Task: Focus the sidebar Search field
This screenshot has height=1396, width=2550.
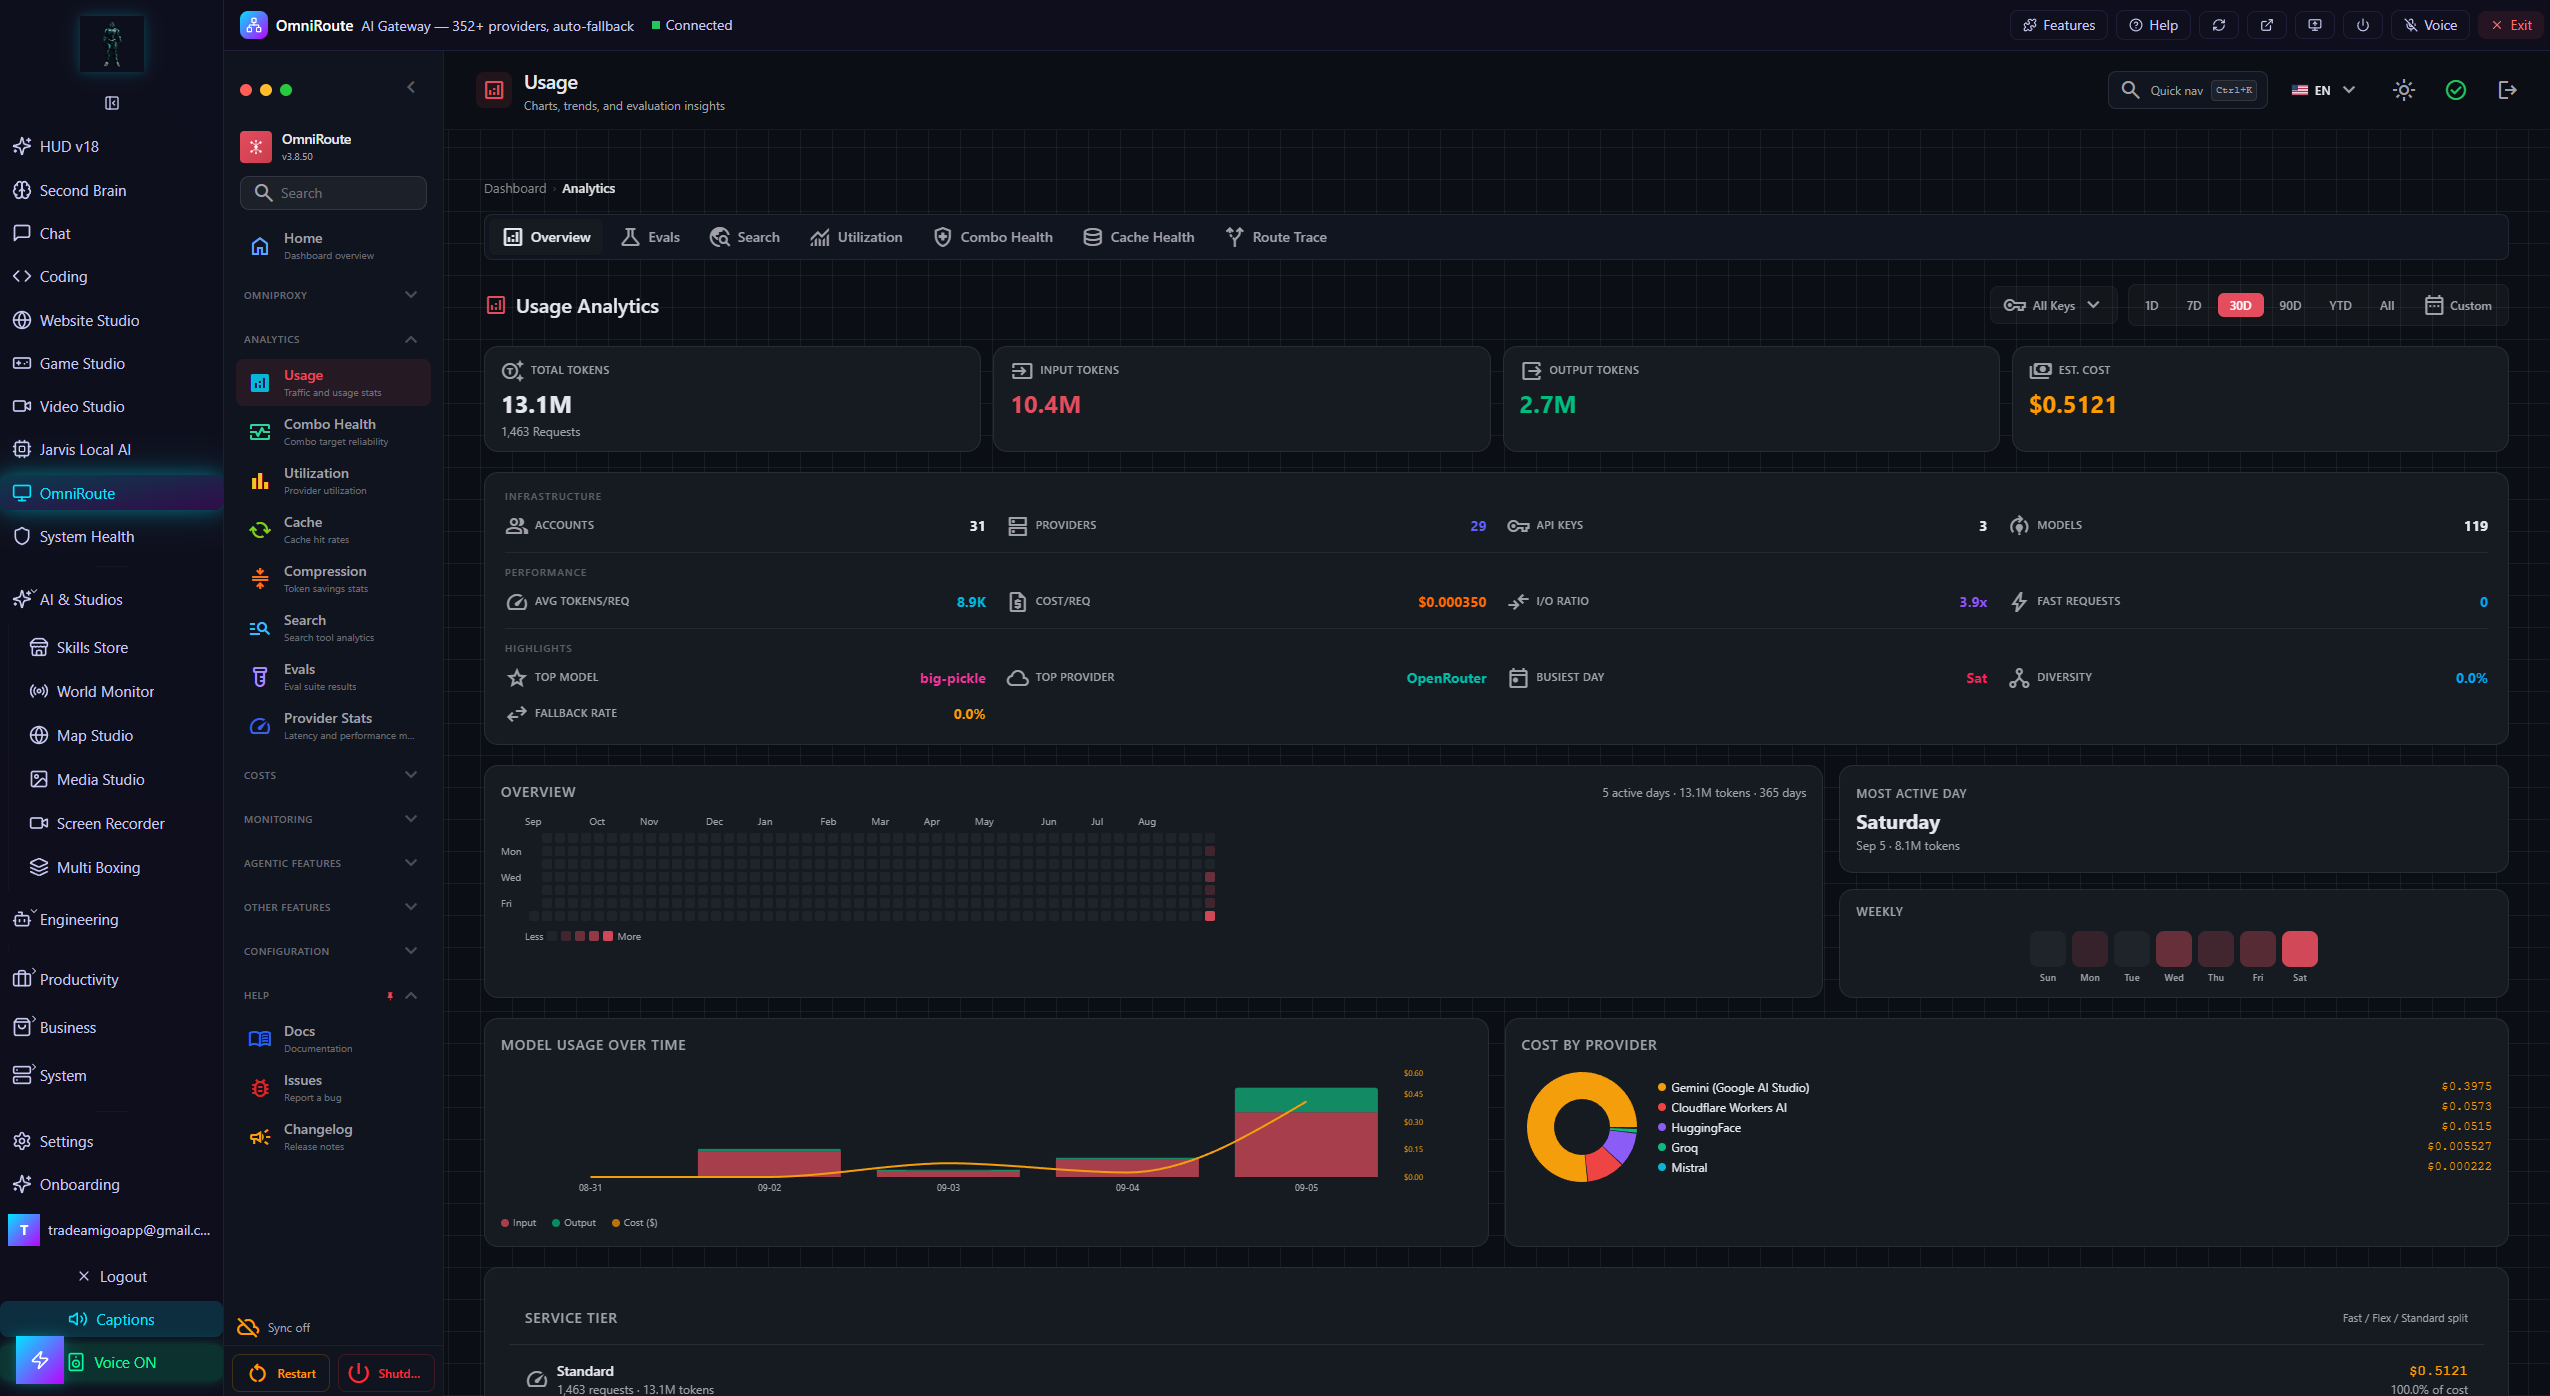Action: 333,193
